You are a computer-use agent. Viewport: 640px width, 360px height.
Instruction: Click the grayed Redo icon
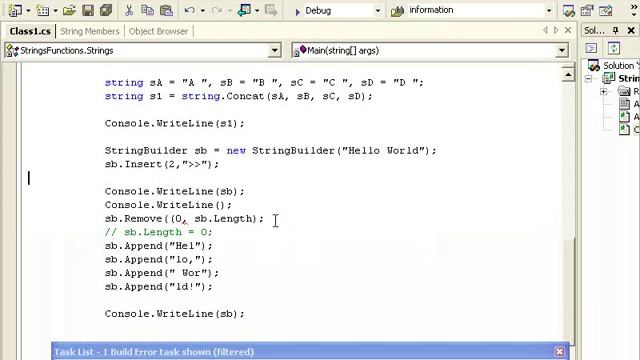coord(217,10)
